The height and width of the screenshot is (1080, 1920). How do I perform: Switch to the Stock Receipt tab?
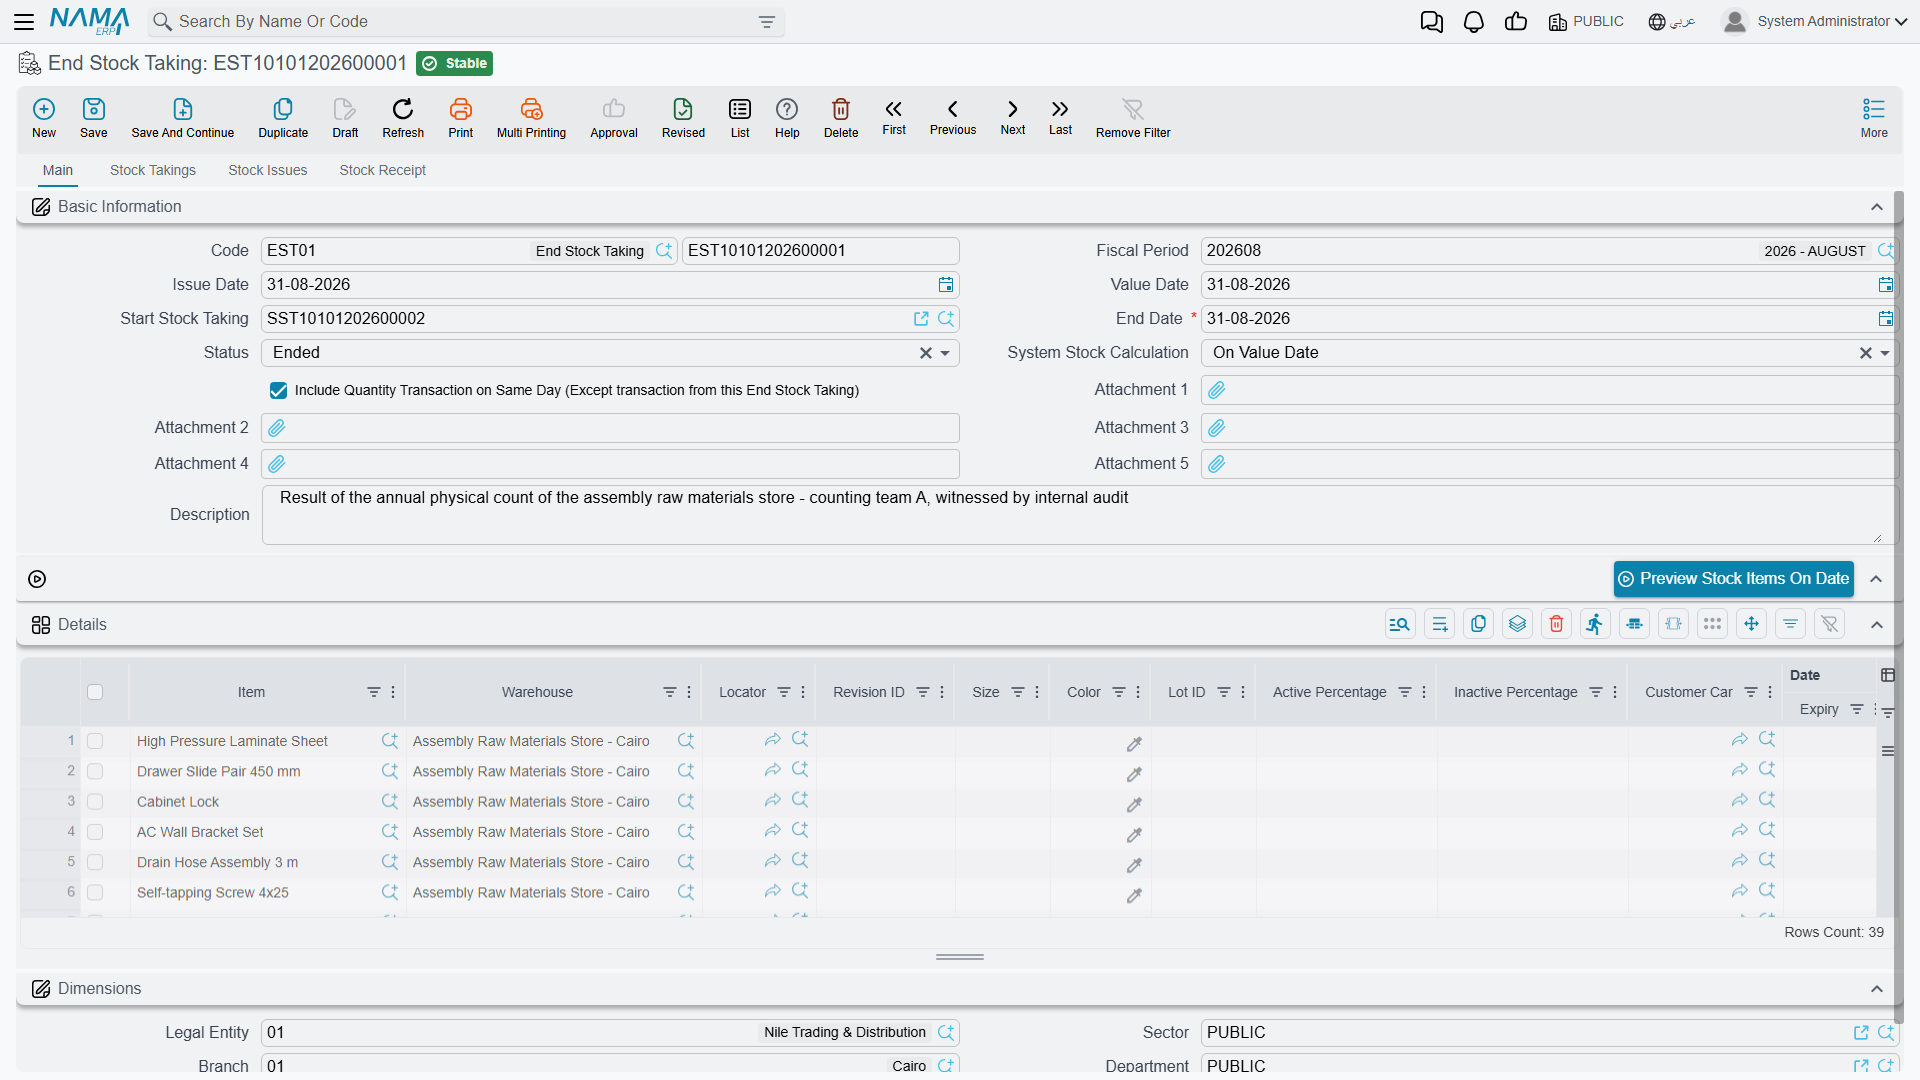click(x=382, y=171)
